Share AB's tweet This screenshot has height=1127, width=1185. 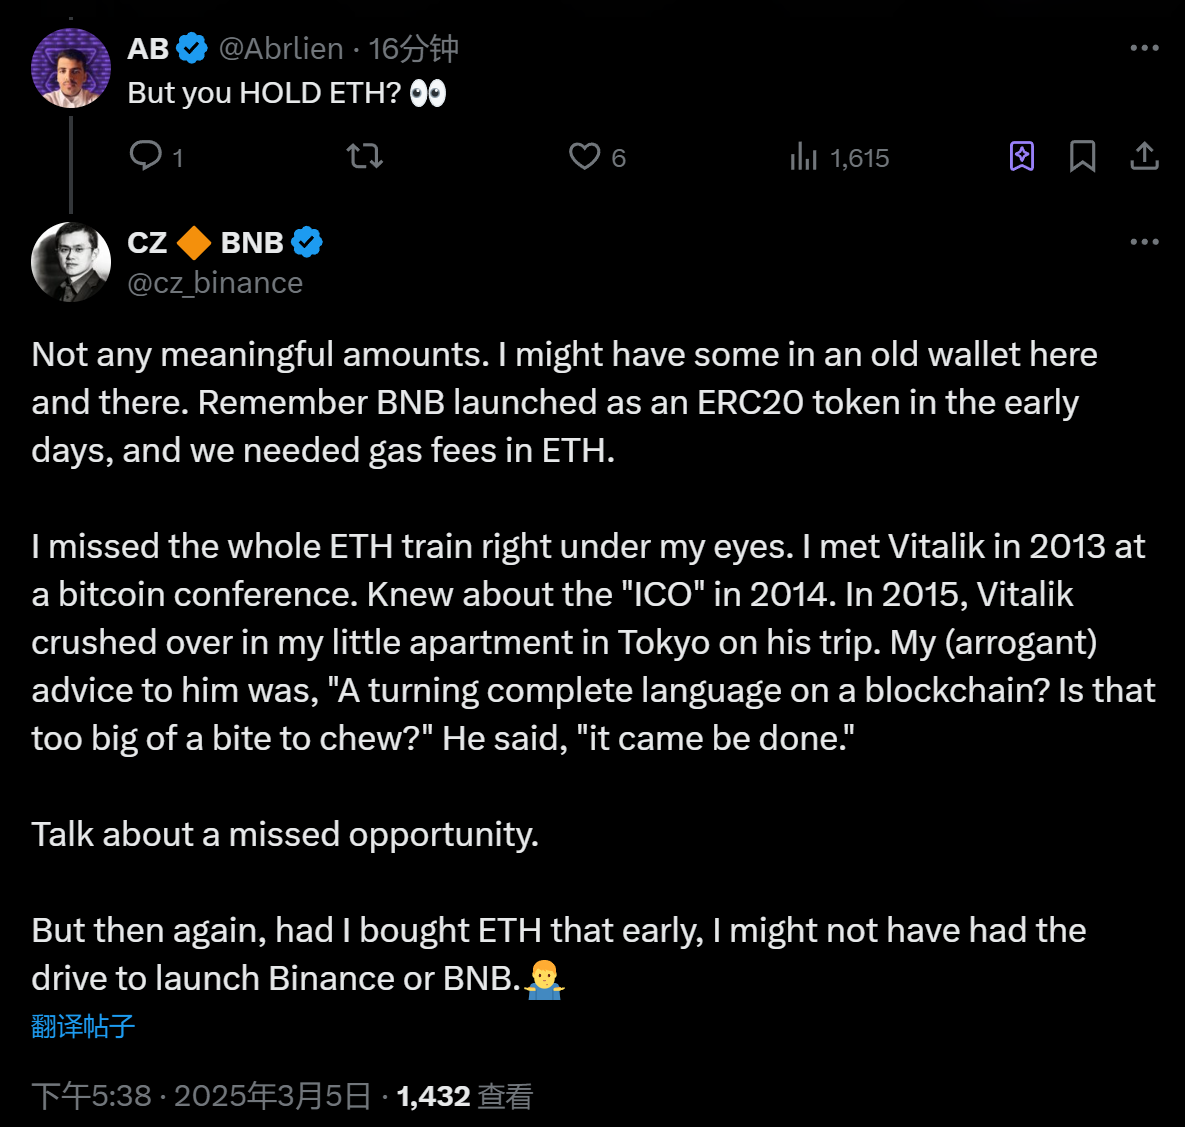tap(1145, 156)
